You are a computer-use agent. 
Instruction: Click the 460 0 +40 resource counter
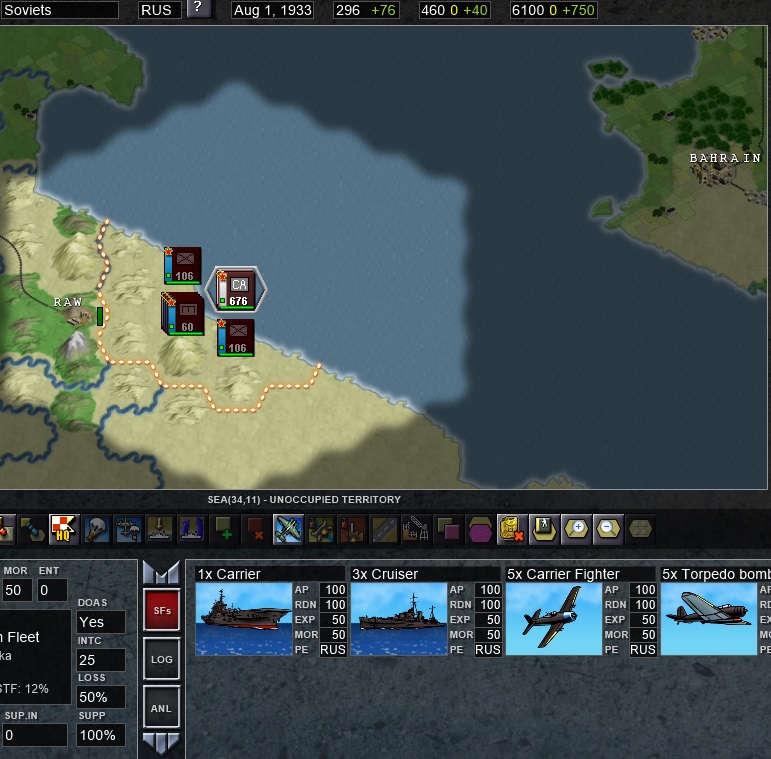coord(454,10)
